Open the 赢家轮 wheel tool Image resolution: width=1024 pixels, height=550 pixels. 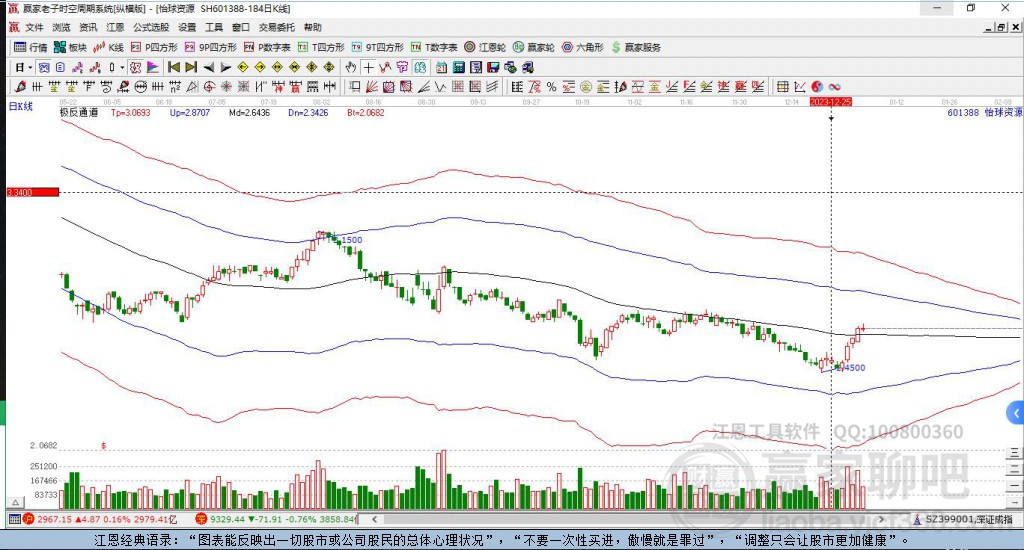(x=534, y=47)
